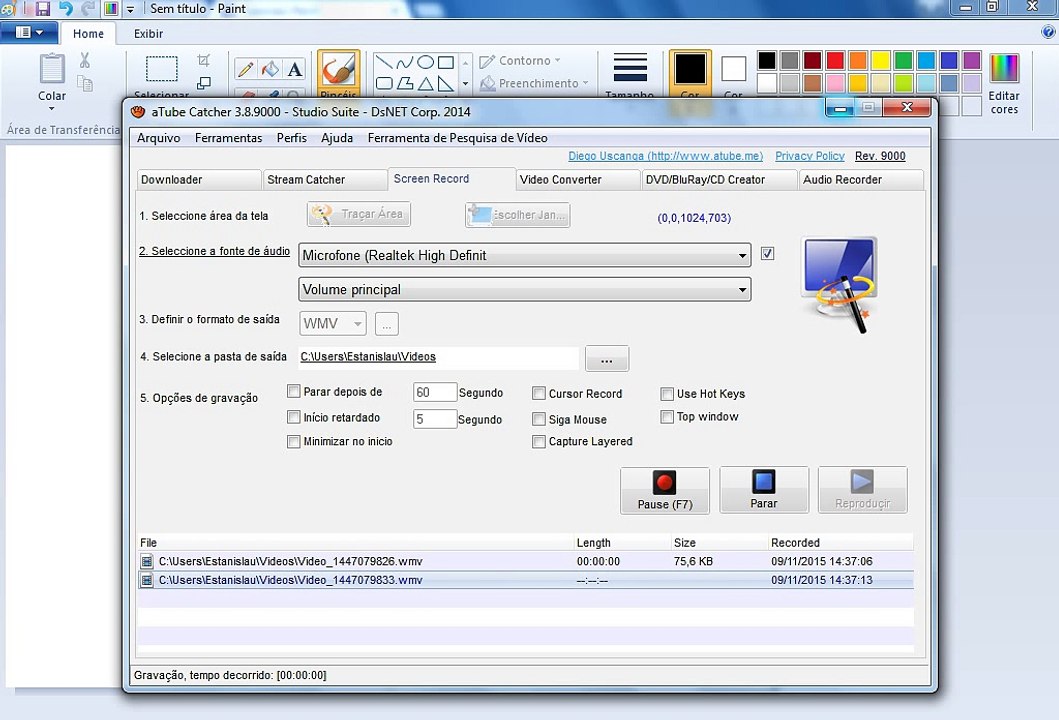Click the Resize icon below Crop
The width and height of the screenshot is (1059, 720).
pos(203,83)
